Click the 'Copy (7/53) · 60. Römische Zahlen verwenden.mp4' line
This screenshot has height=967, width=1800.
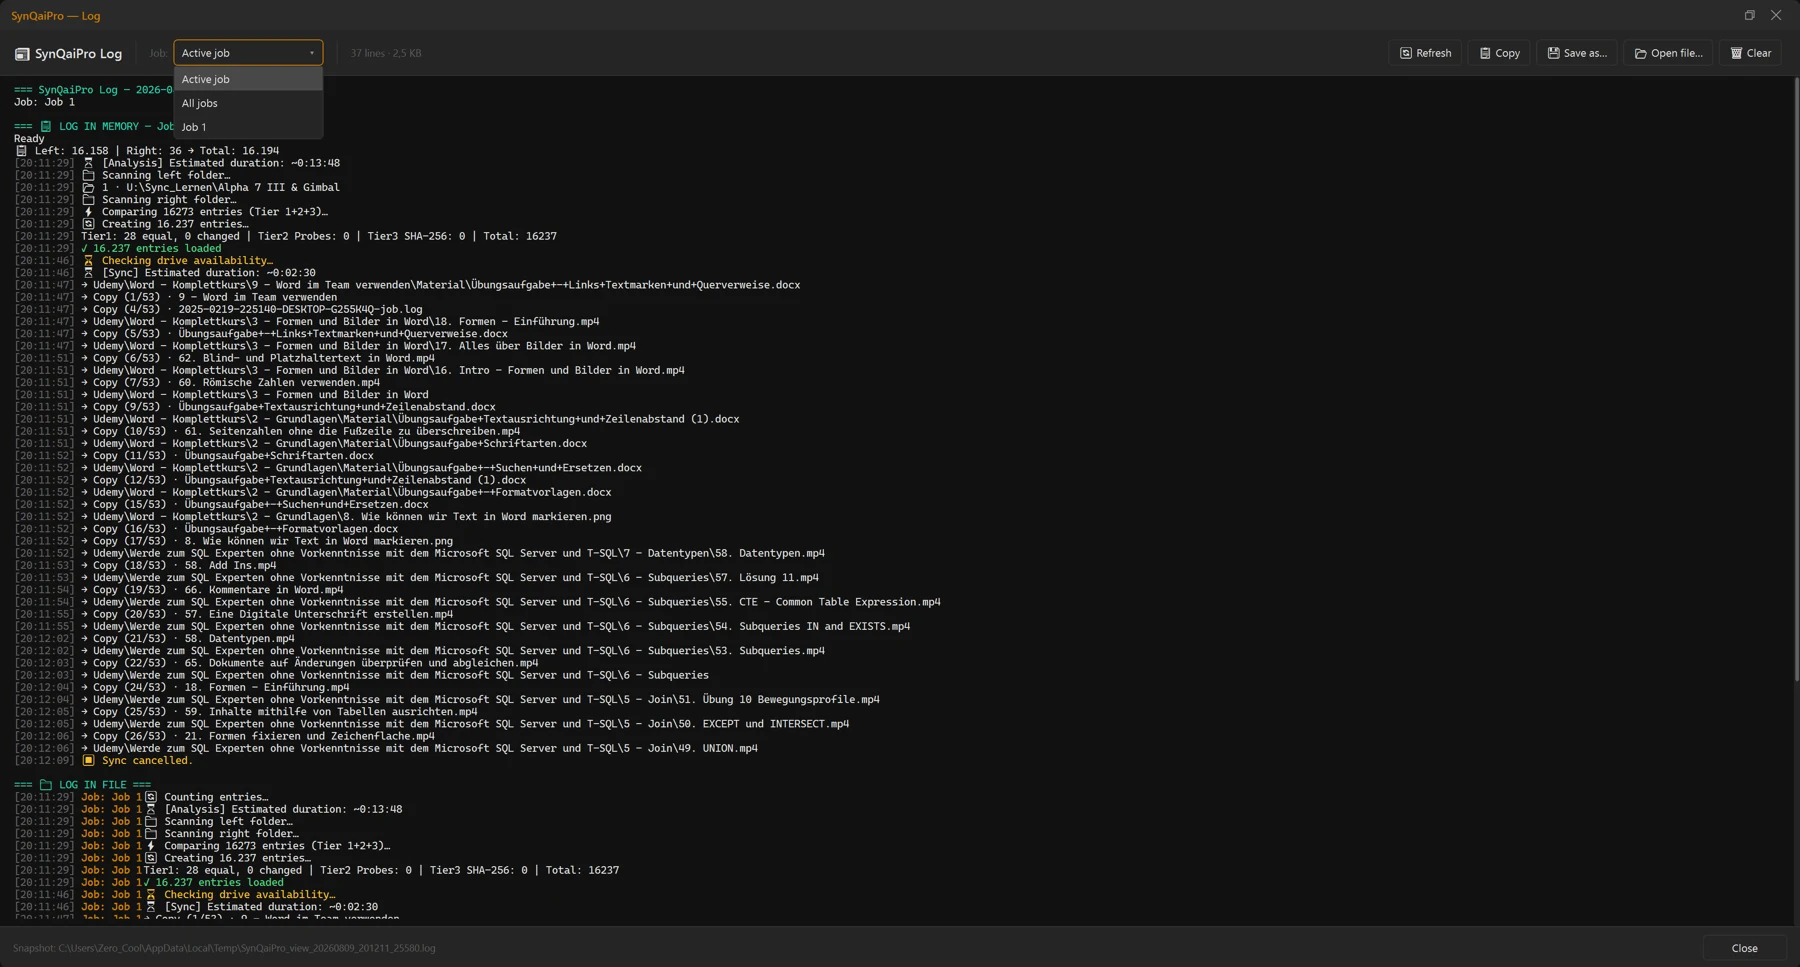[x=197, y=383]
